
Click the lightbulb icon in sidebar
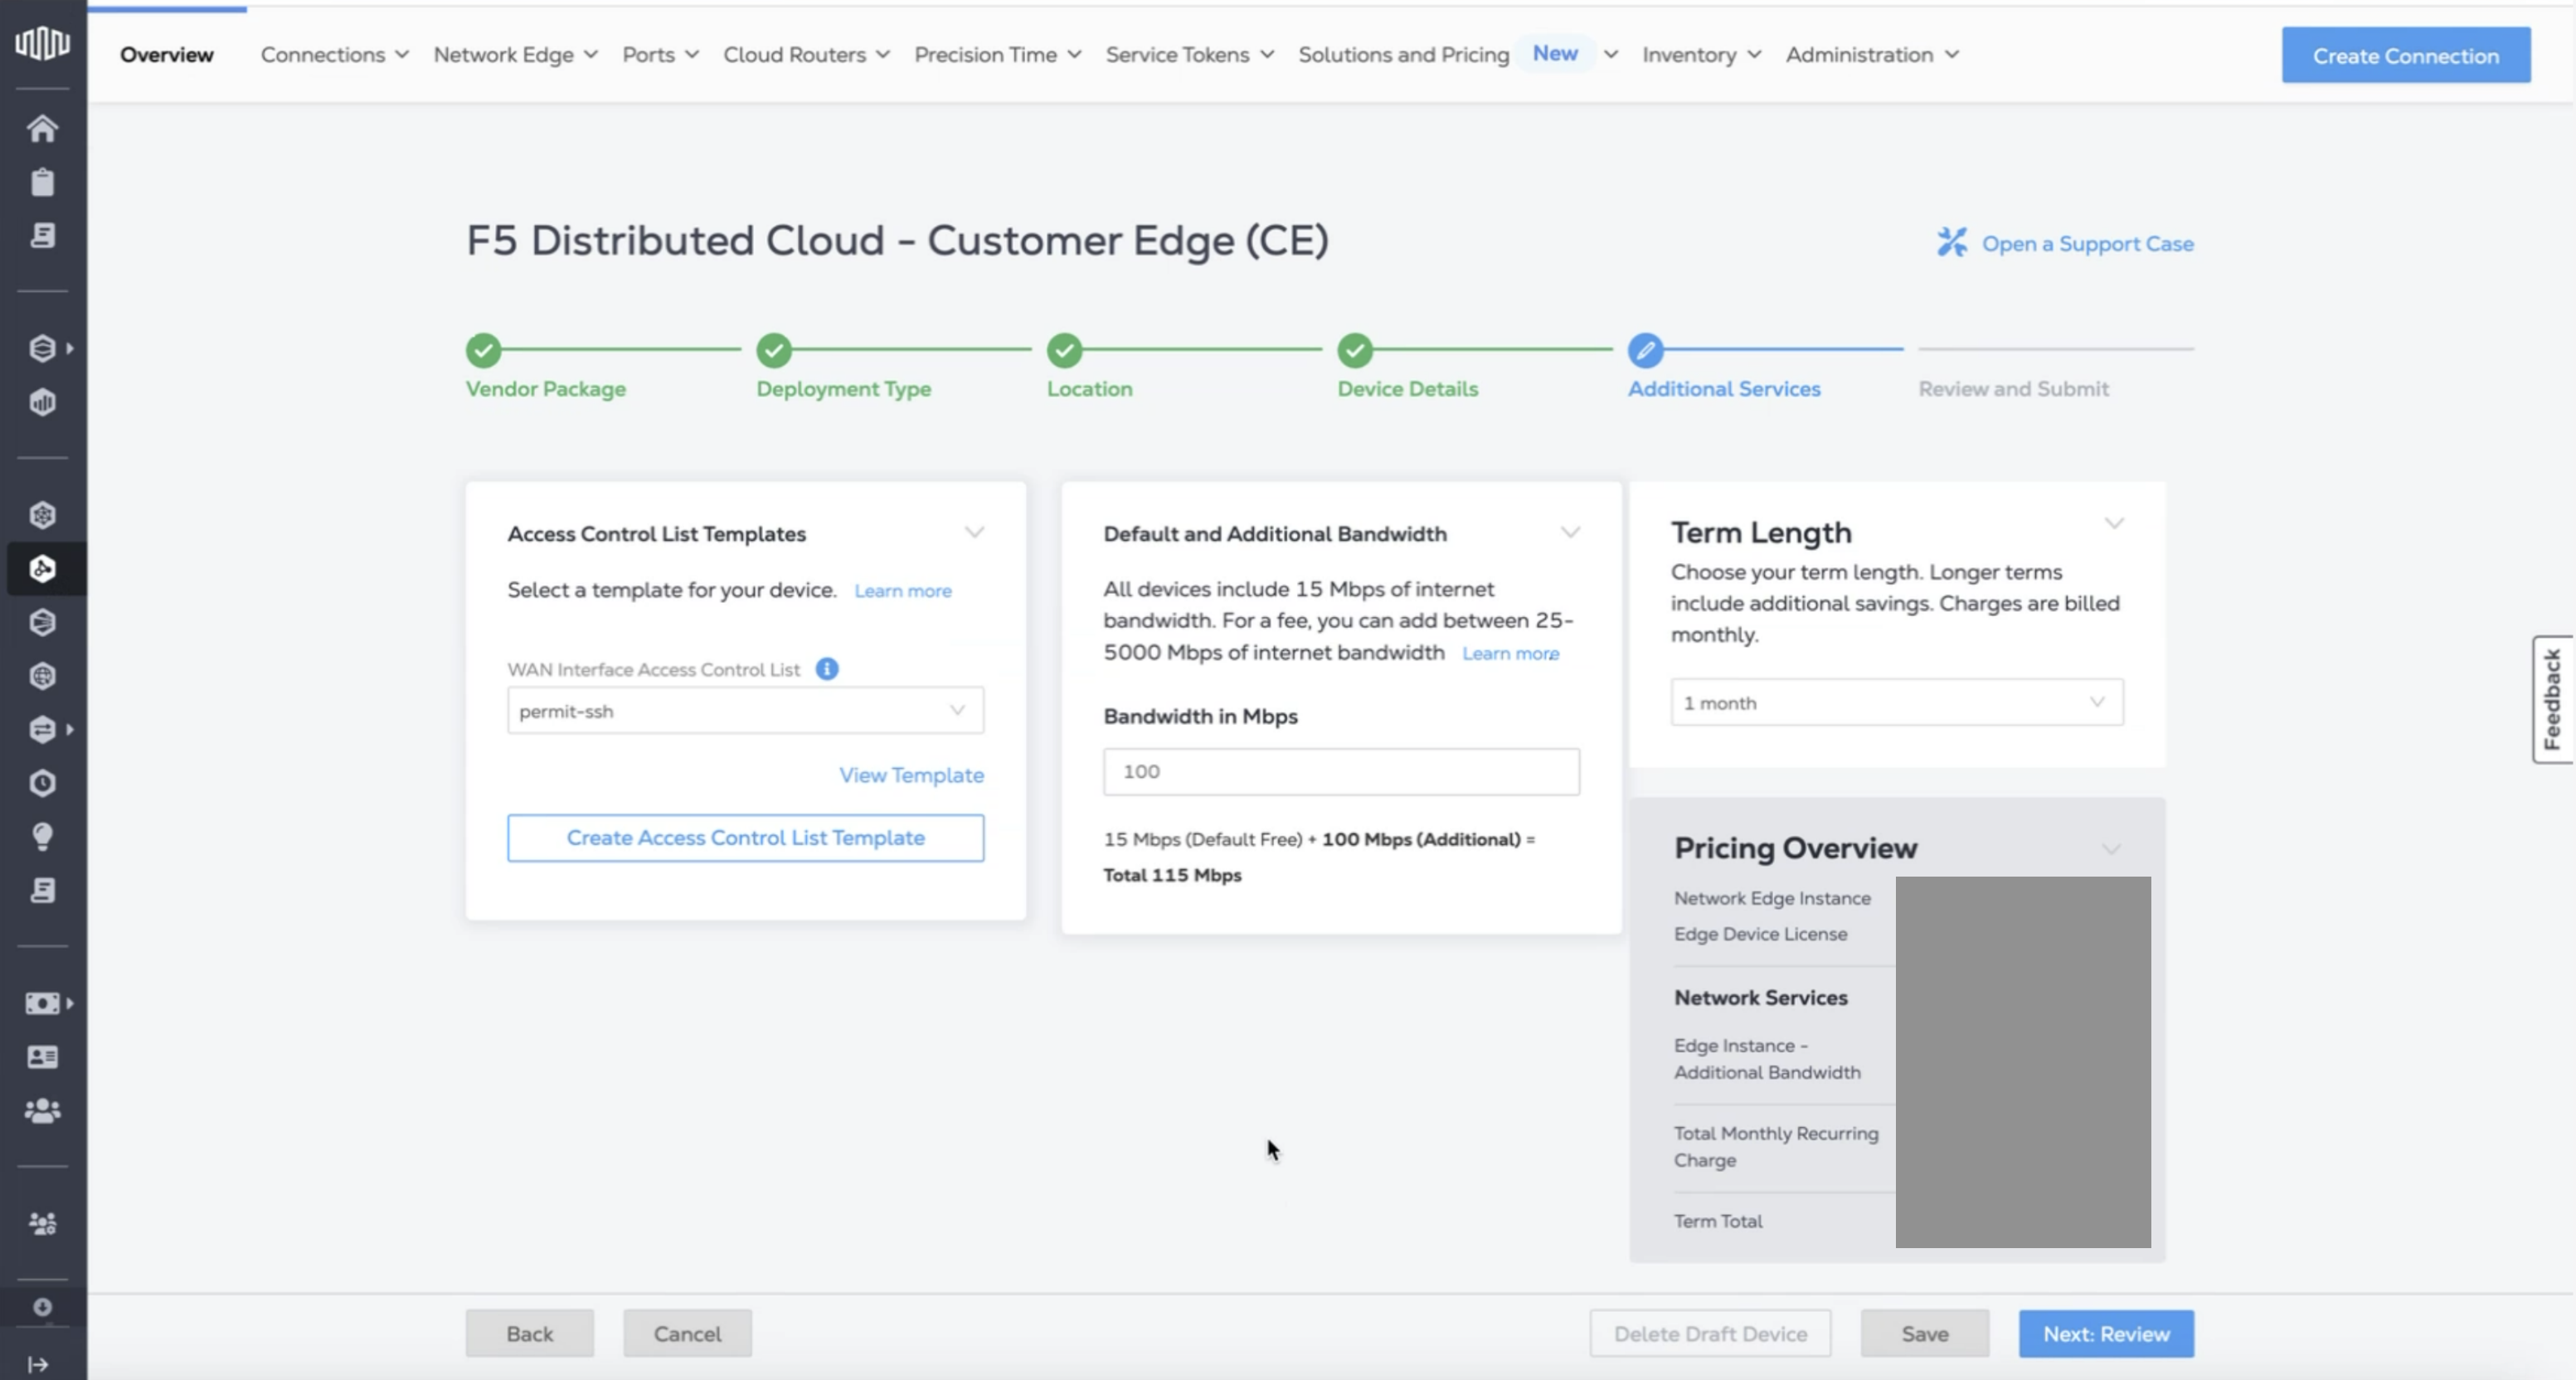point(42,836)
